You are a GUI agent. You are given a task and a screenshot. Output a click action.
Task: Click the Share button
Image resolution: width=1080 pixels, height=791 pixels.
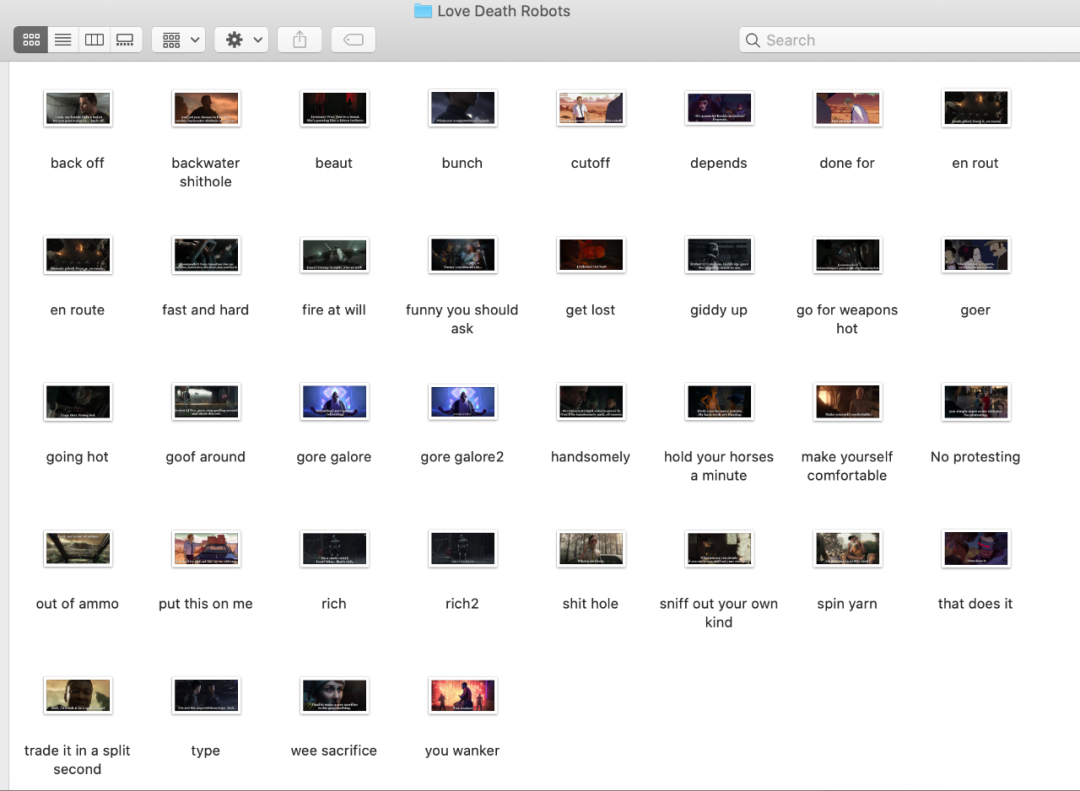tap(300, 40)
